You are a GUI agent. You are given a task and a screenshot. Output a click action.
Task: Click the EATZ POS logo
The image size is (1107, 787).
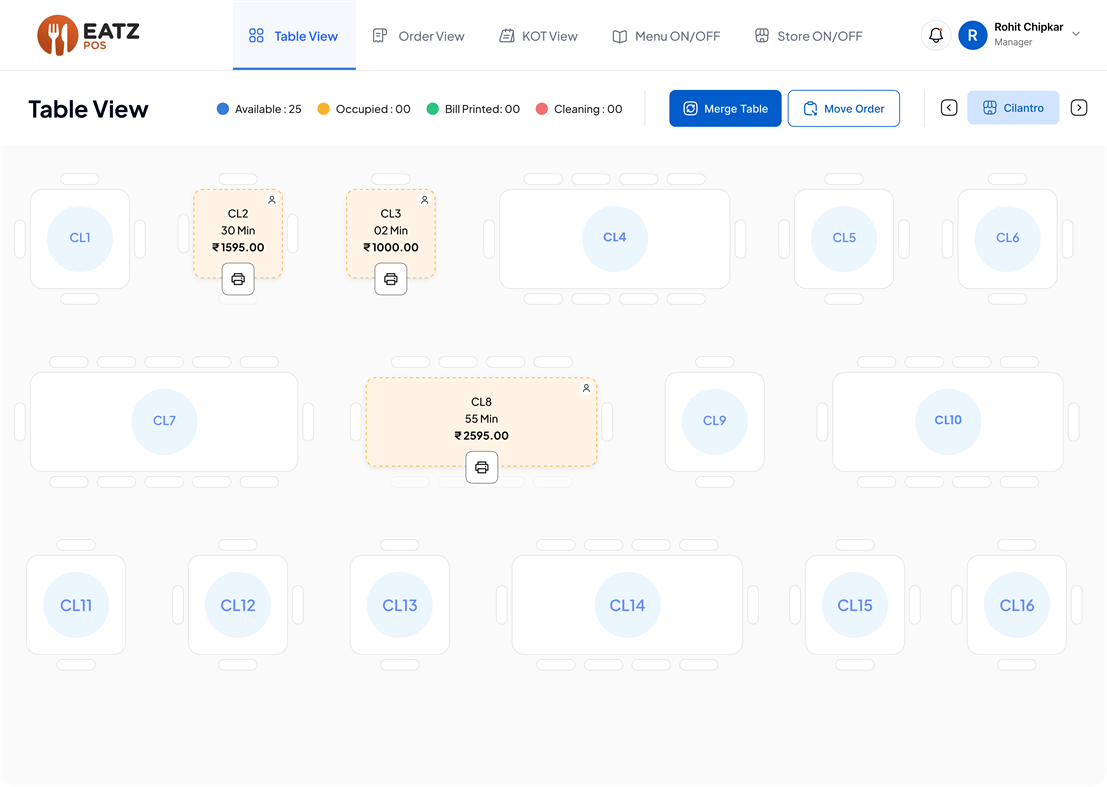(x=88, y=35)
